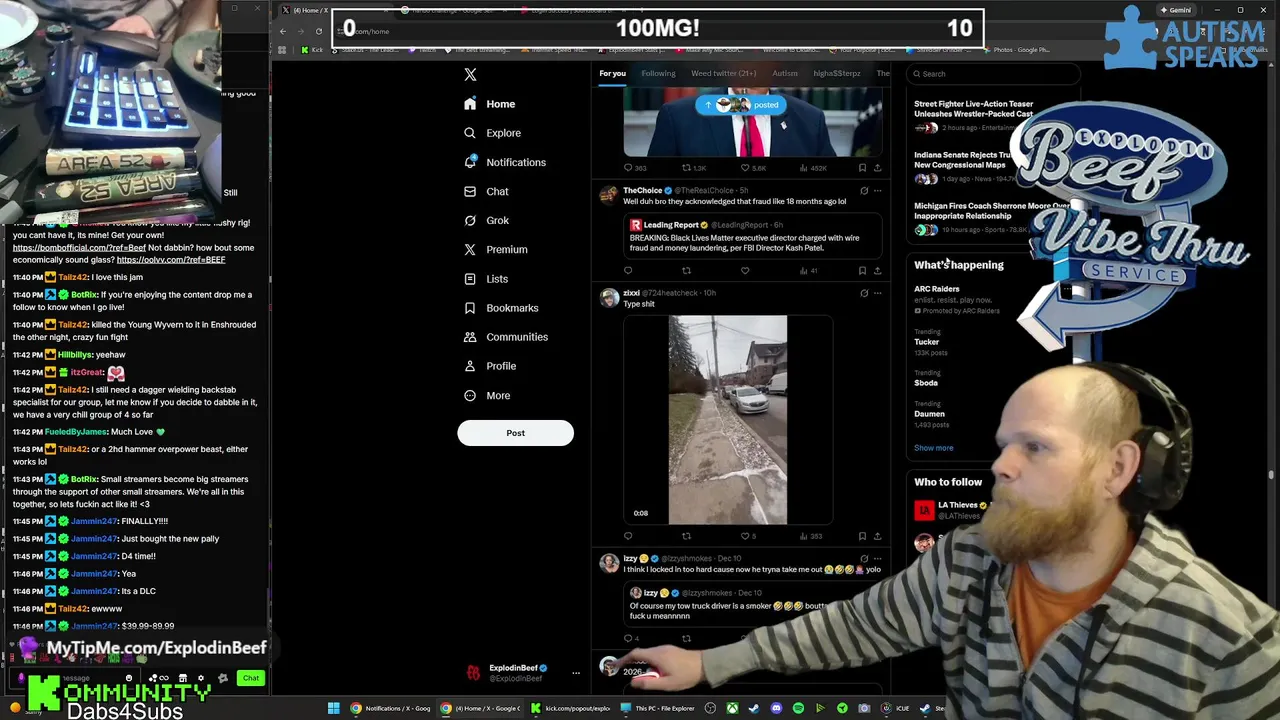Repost TheChoice post
Viewport: 1280px width, 720px height.
click(686, 271)
